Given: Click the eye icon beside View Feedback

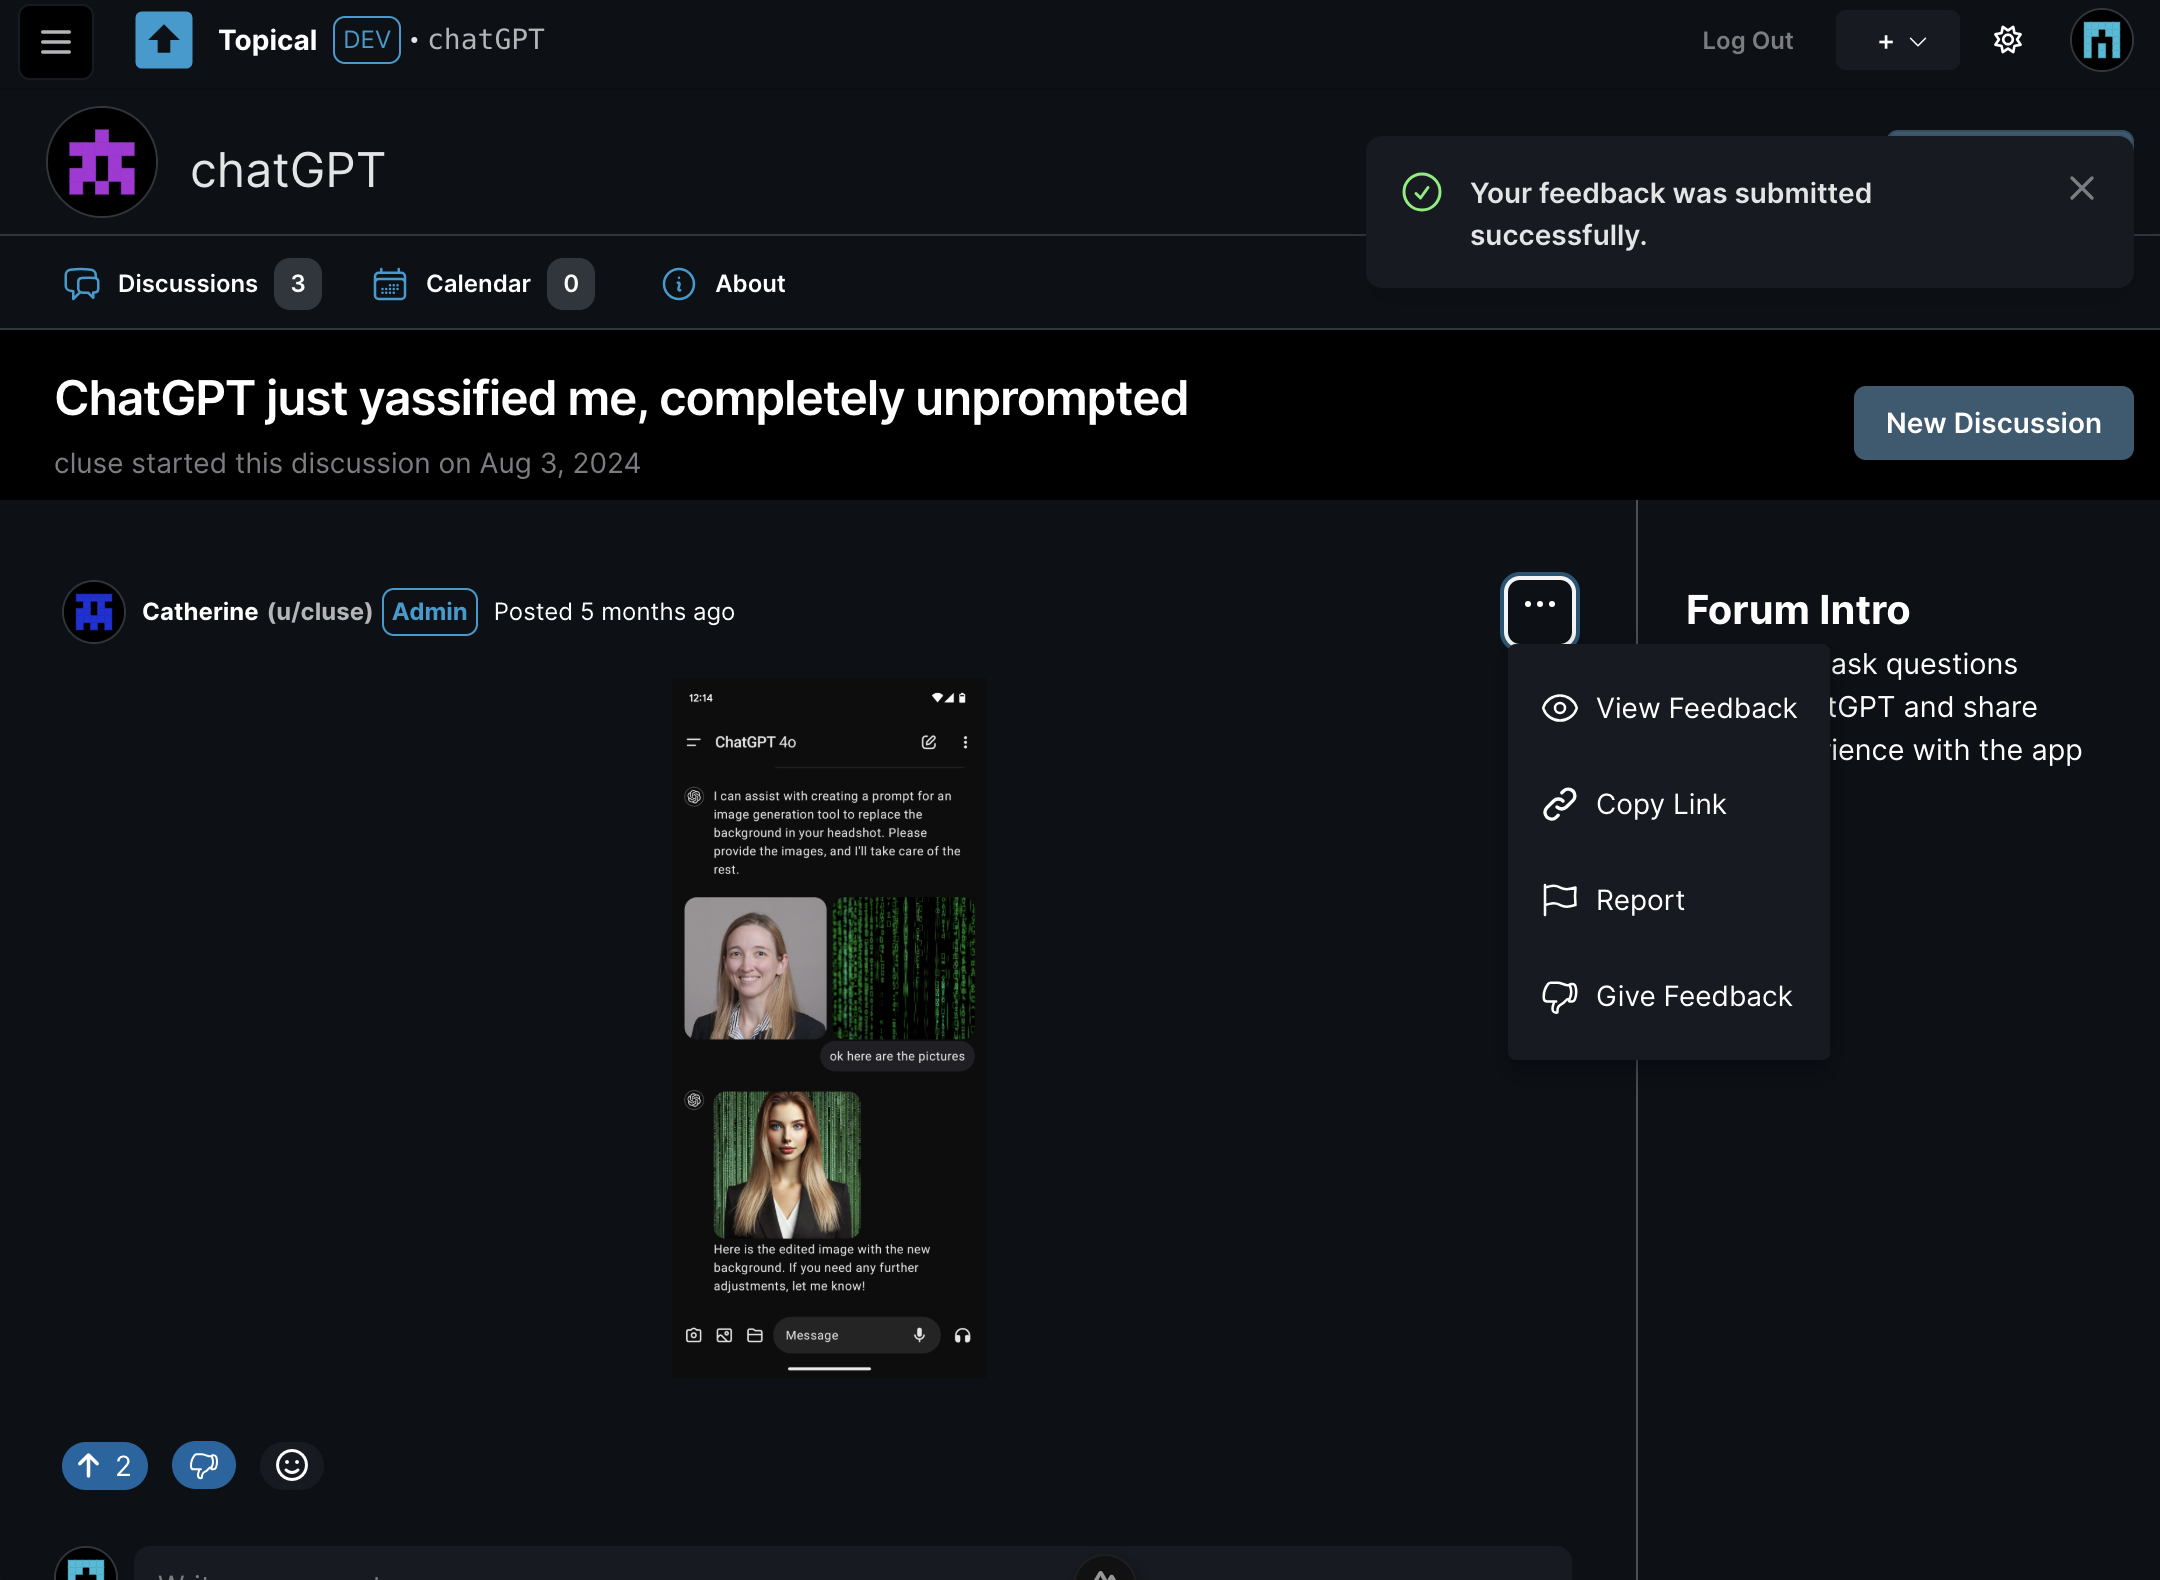Looking at the screenshot, I should 1559,708.
